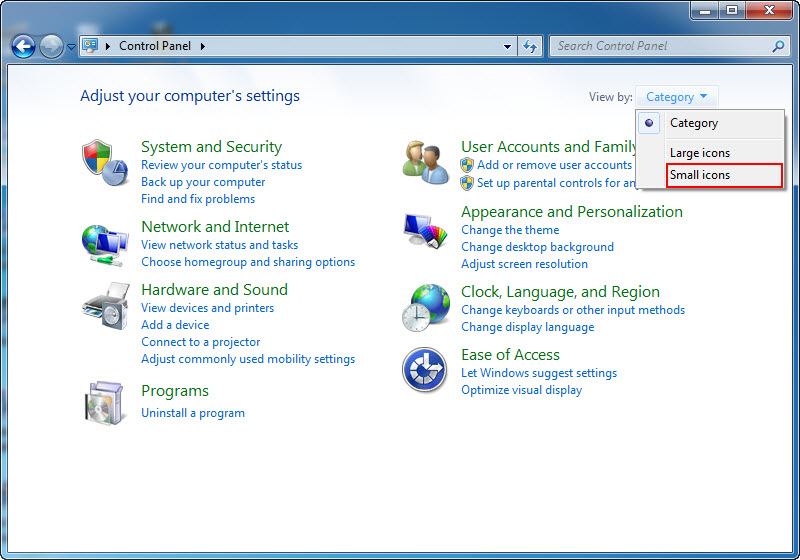The height and width of the screenshot is (560, 800).
Task: Click Connect to a projector link
Action: pos(201,342)
